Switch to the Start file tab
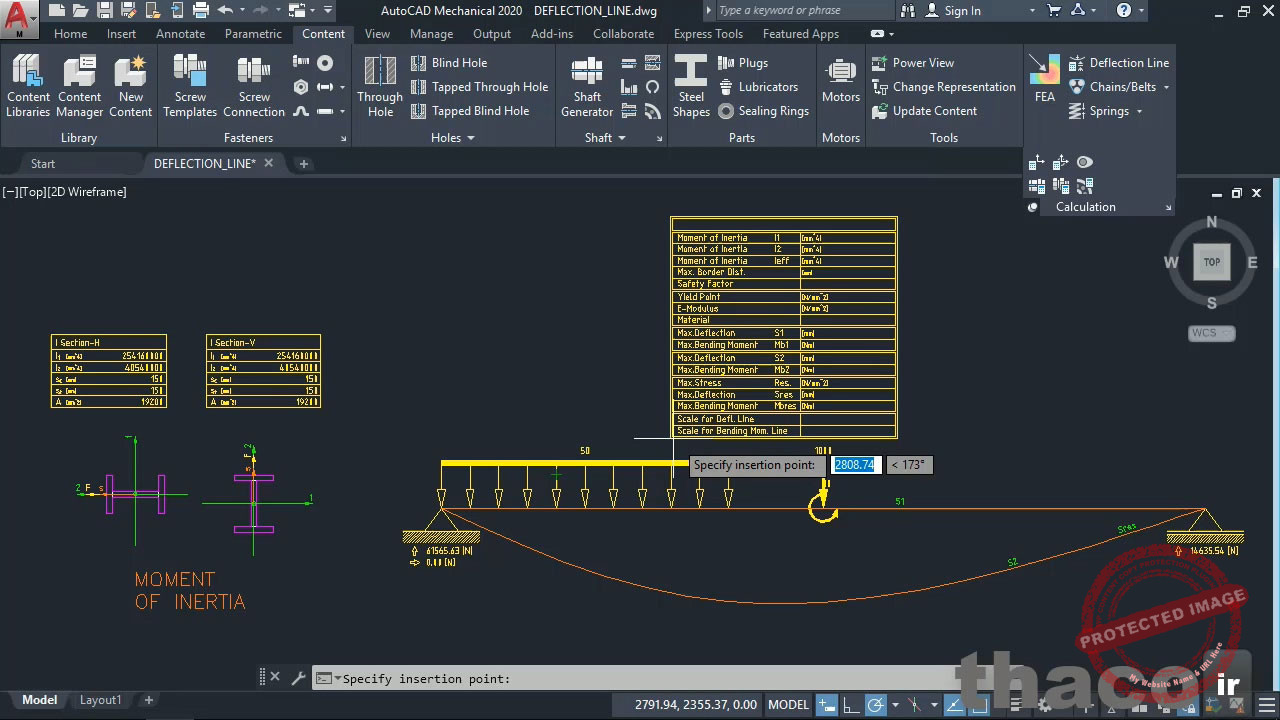Viewport: 1280px width, 720px height. point(43,163)
